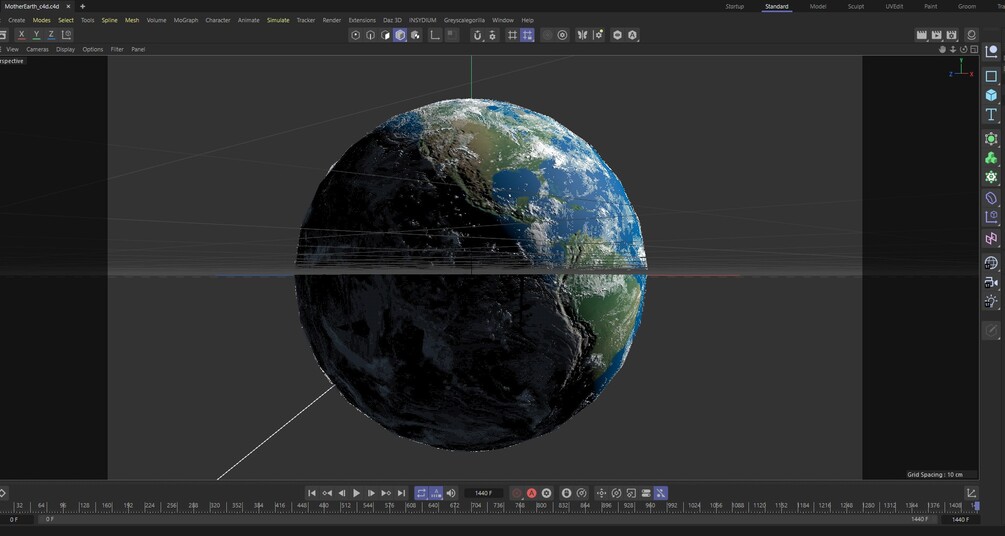Open viewport Display dropdown menu
The image size is (1005, 536).
[65, 49]
